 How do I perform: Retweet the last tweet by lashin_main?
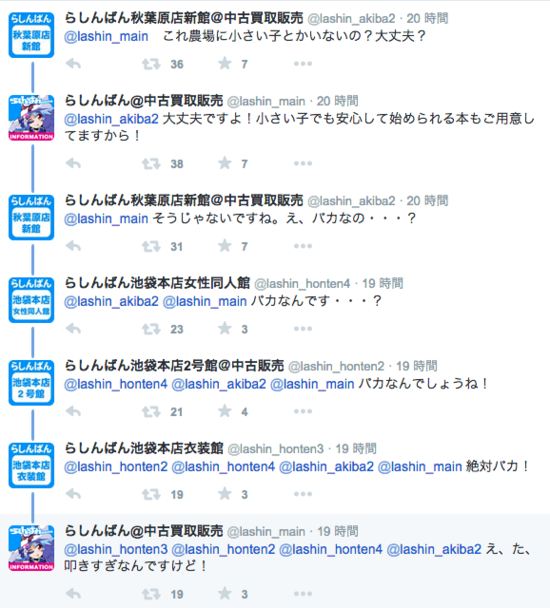click(151, 594)
